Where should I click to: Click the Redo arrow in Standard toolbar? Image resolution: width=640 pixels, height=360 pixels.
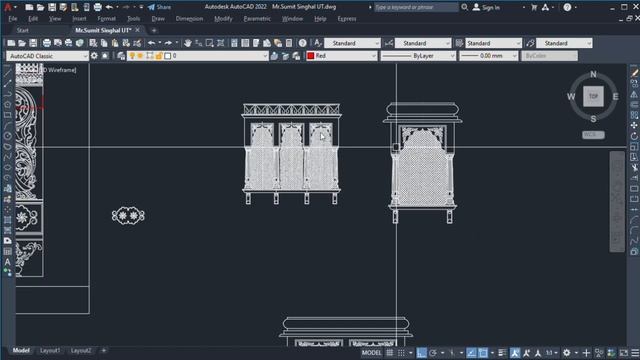coord(168,43)
